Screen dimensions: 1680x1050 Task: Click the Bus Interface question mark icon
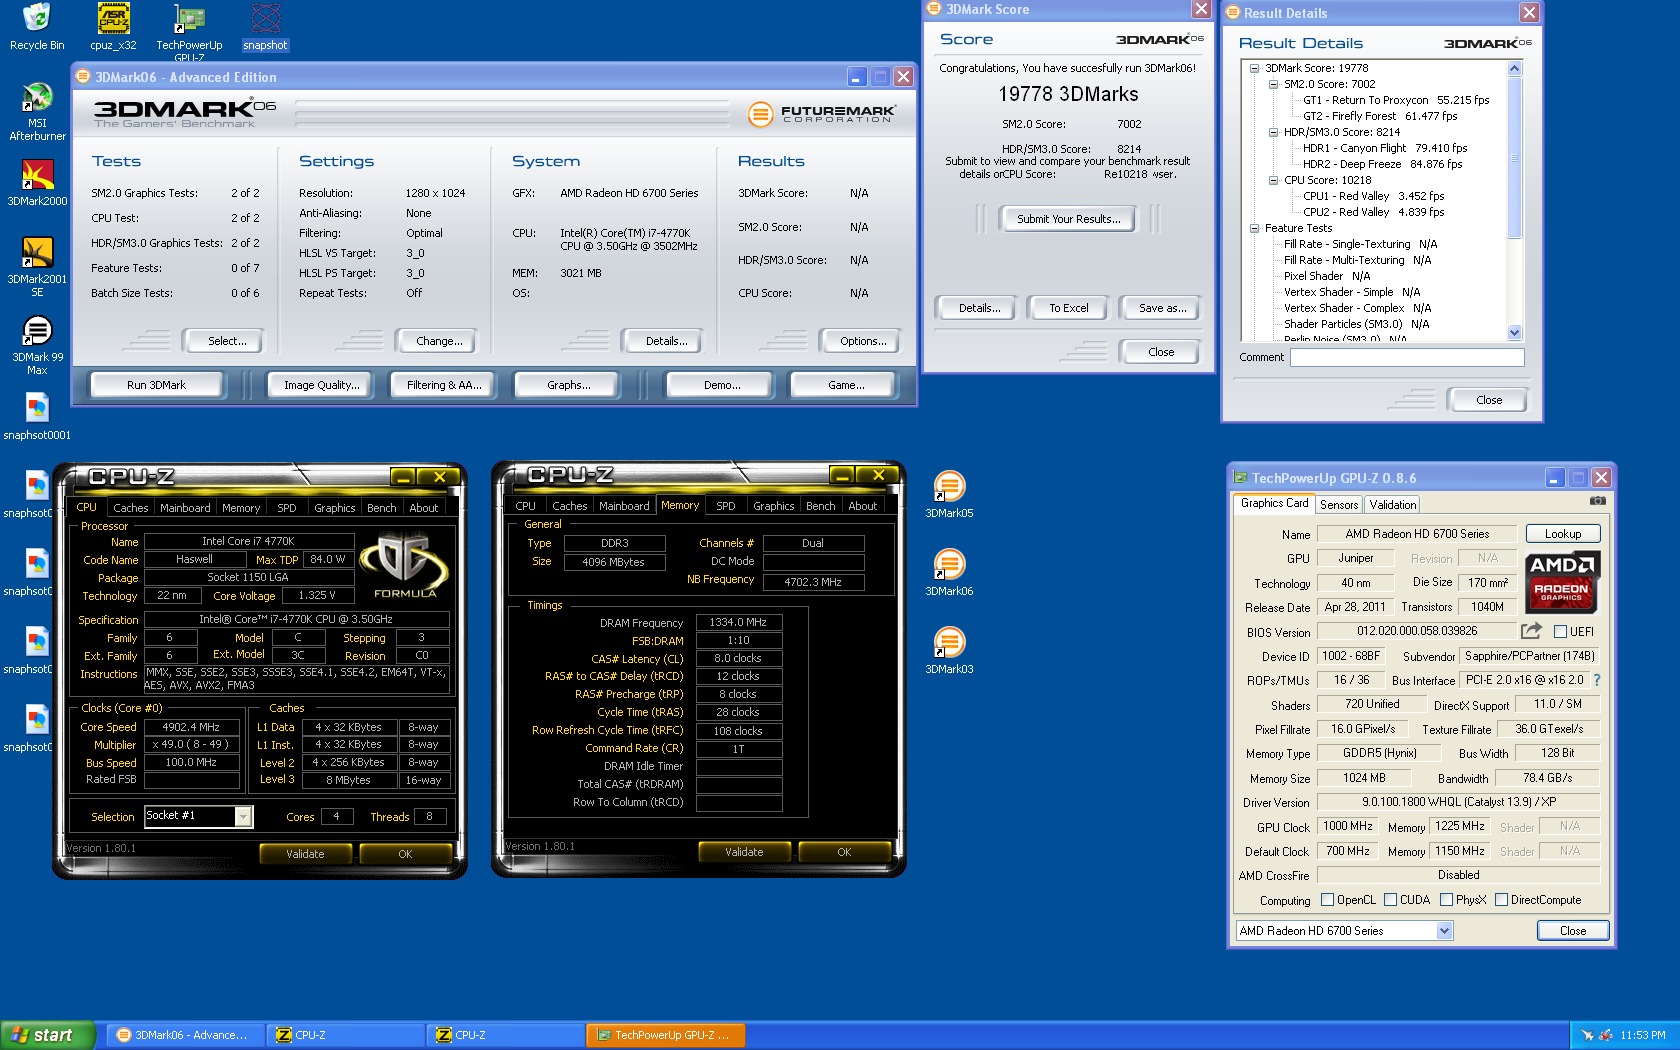coord(1597,680)
